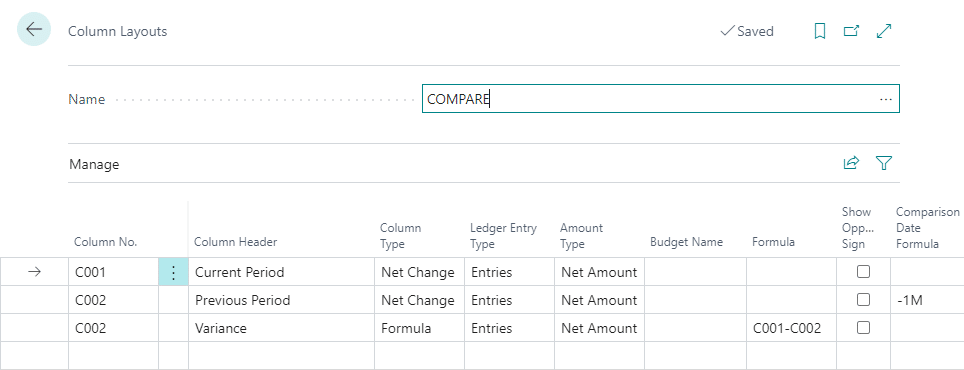Click the bookmark icon
The width and height of the screenshot is (964, 370).
820,31
